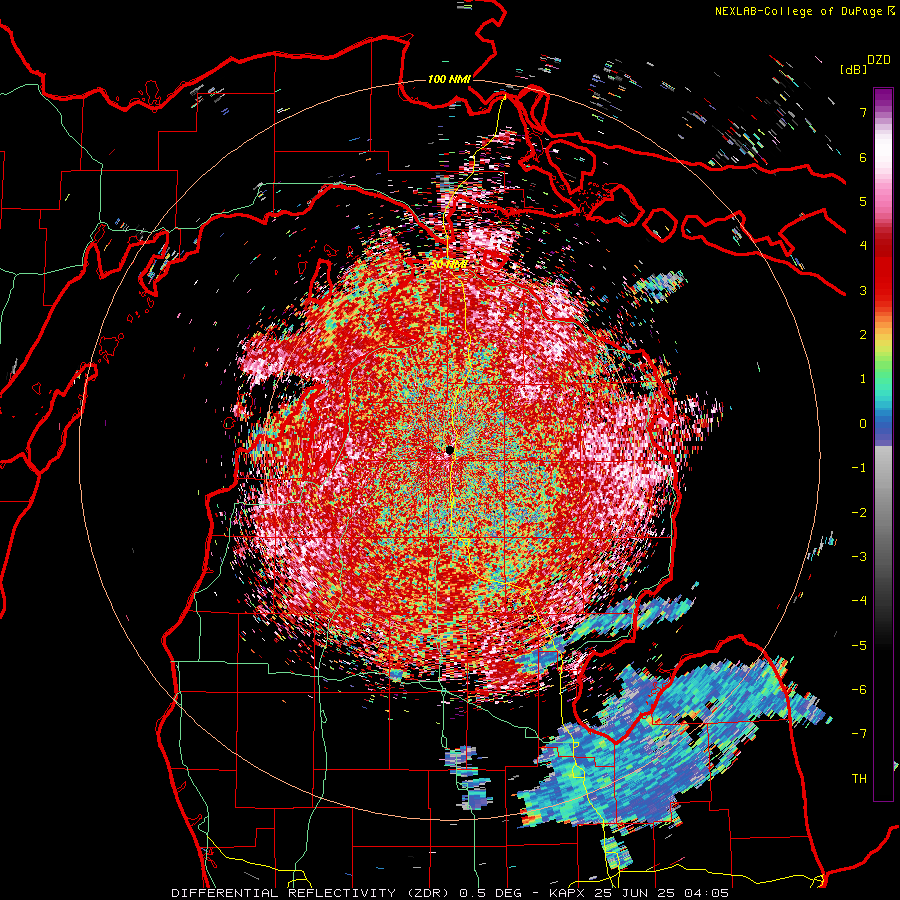This screenshot has height=900, width=900.
Task: Click the black radar site dot at center
Action: (450, 451)
